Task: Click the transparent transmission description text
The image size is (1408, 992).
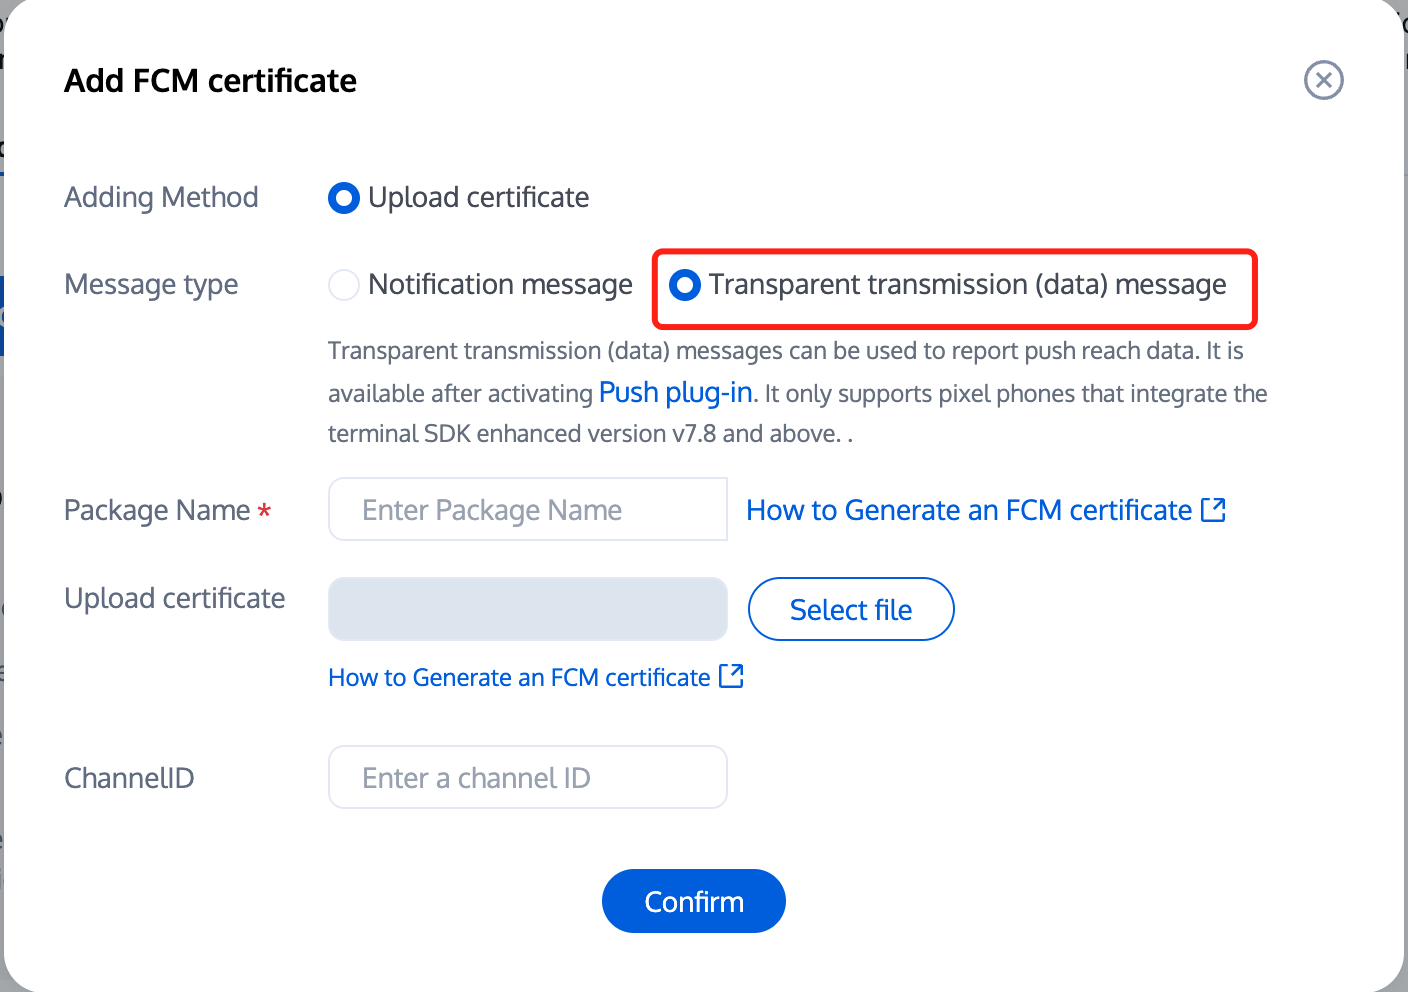Action: [785, 352]
